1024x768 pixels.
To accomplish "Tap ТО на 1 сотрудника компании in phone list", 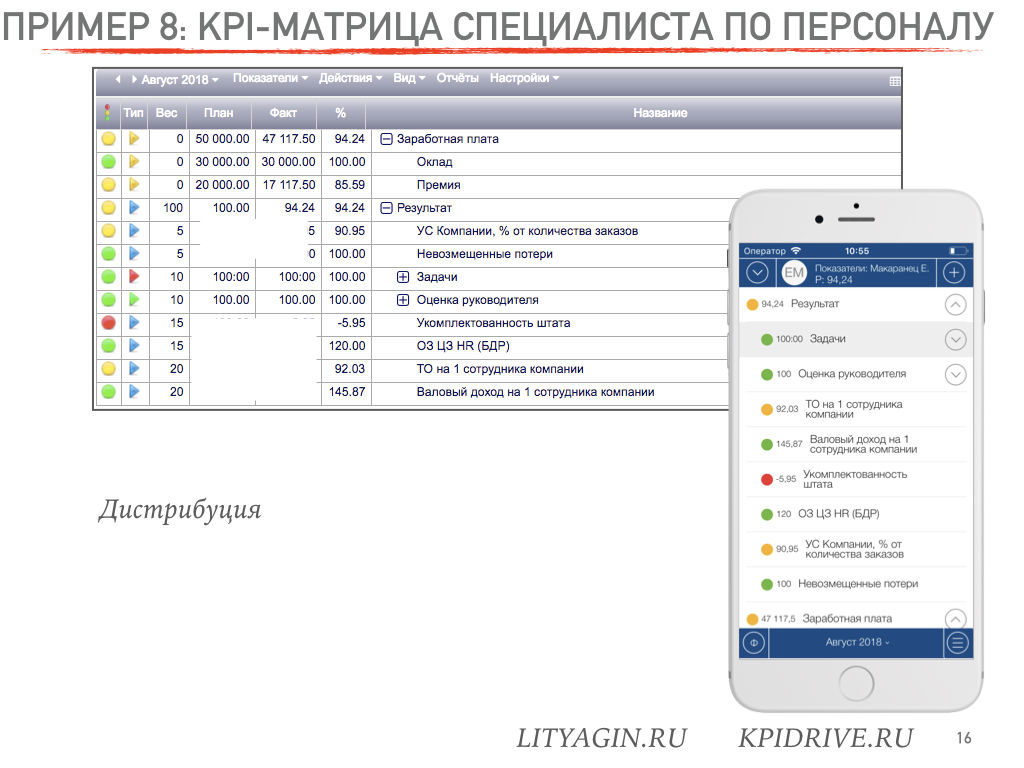I will 856,409.
